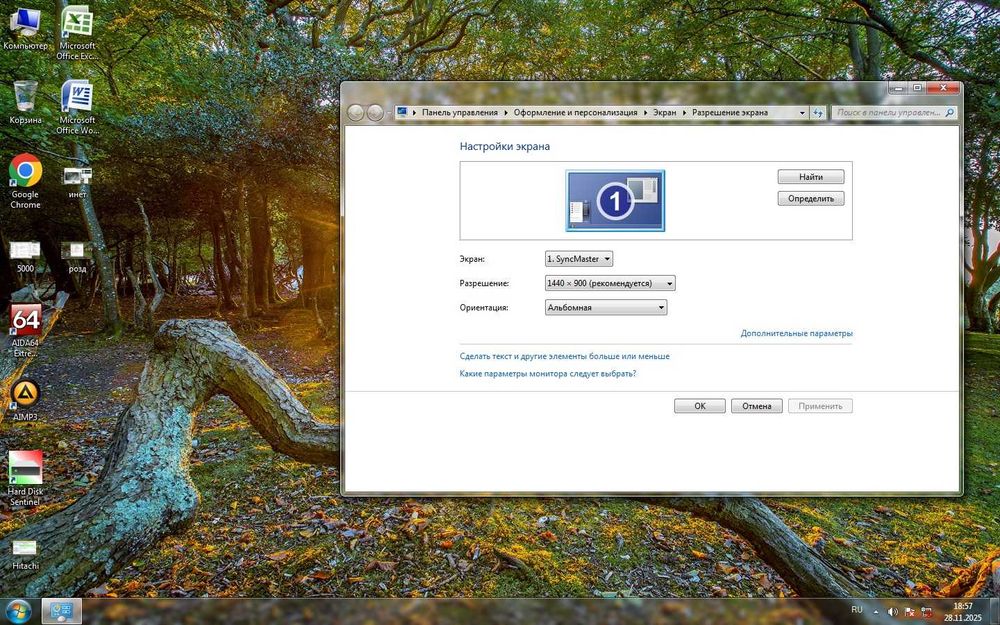Screen dimensions: 1000x625
Task: Click Какие параметры монитора следует выбрать link
Action: pyautogui.click(x=548, y=373)
